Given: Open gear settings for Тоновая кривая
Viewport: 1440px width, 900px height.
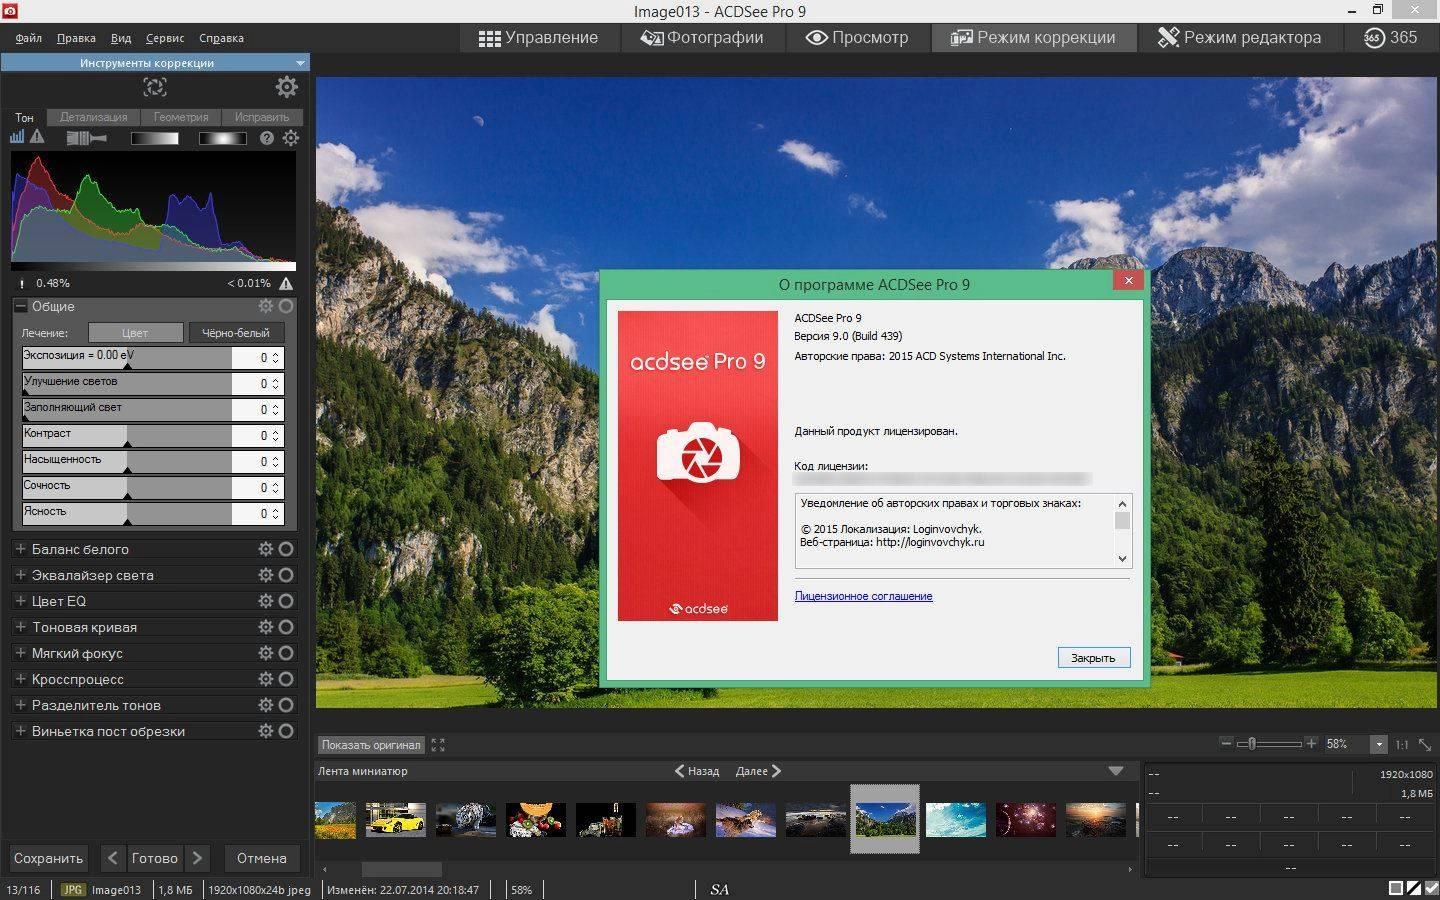Looking at the screenshot, I should click(x=266, y=627).
